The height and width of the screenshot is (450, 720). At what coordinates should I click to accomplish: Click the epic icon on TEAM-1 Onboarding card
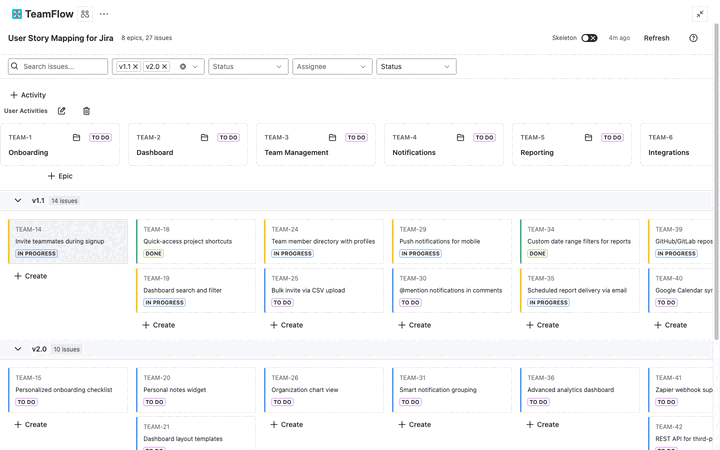(77, 137)
